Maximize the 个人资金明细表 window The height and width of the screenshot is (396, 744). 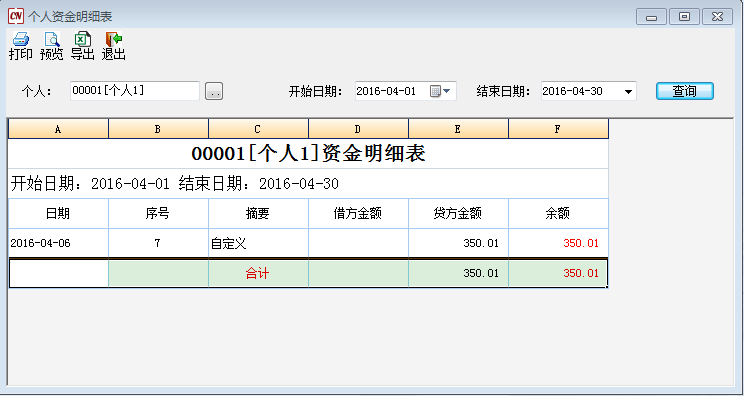point(684,17)
